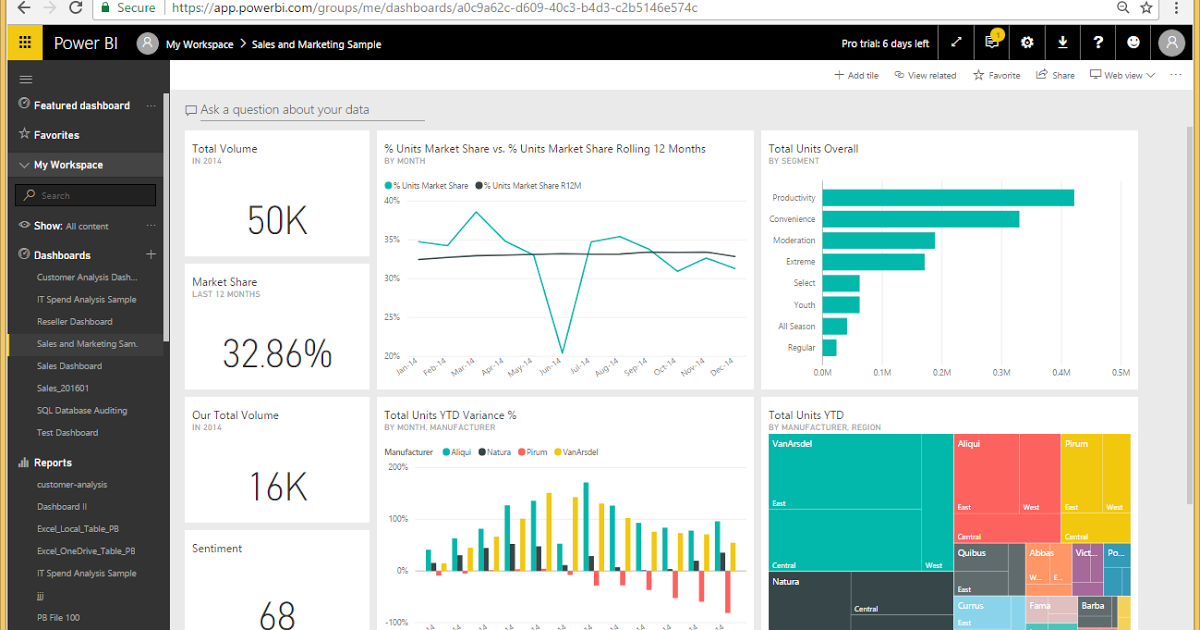This screenshot has width=1200, height=630.
Task: Open the feedback smiley menu
Action: (x=1133, y=43)
